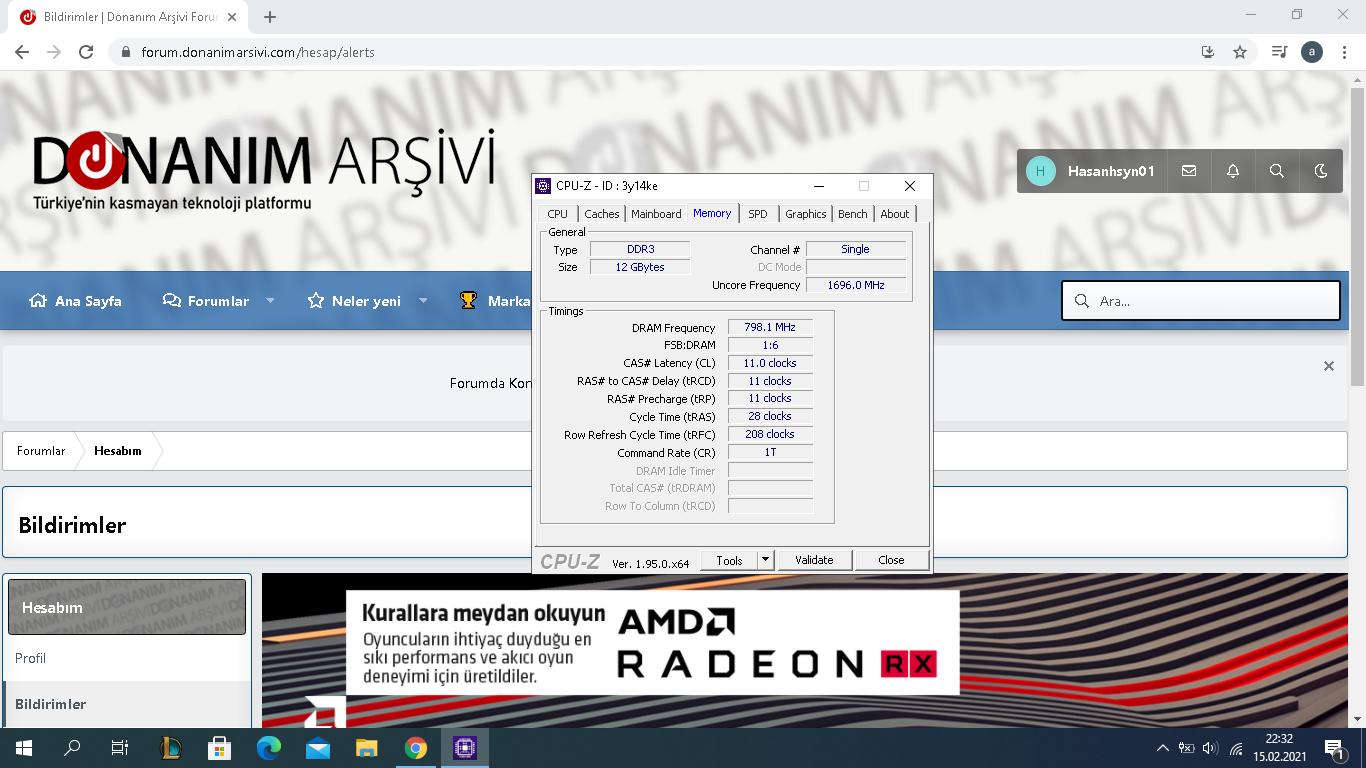Select the CPU-Z icon on the taskbar
This screenshot has height=768, width=1366.
click(465, 748)
